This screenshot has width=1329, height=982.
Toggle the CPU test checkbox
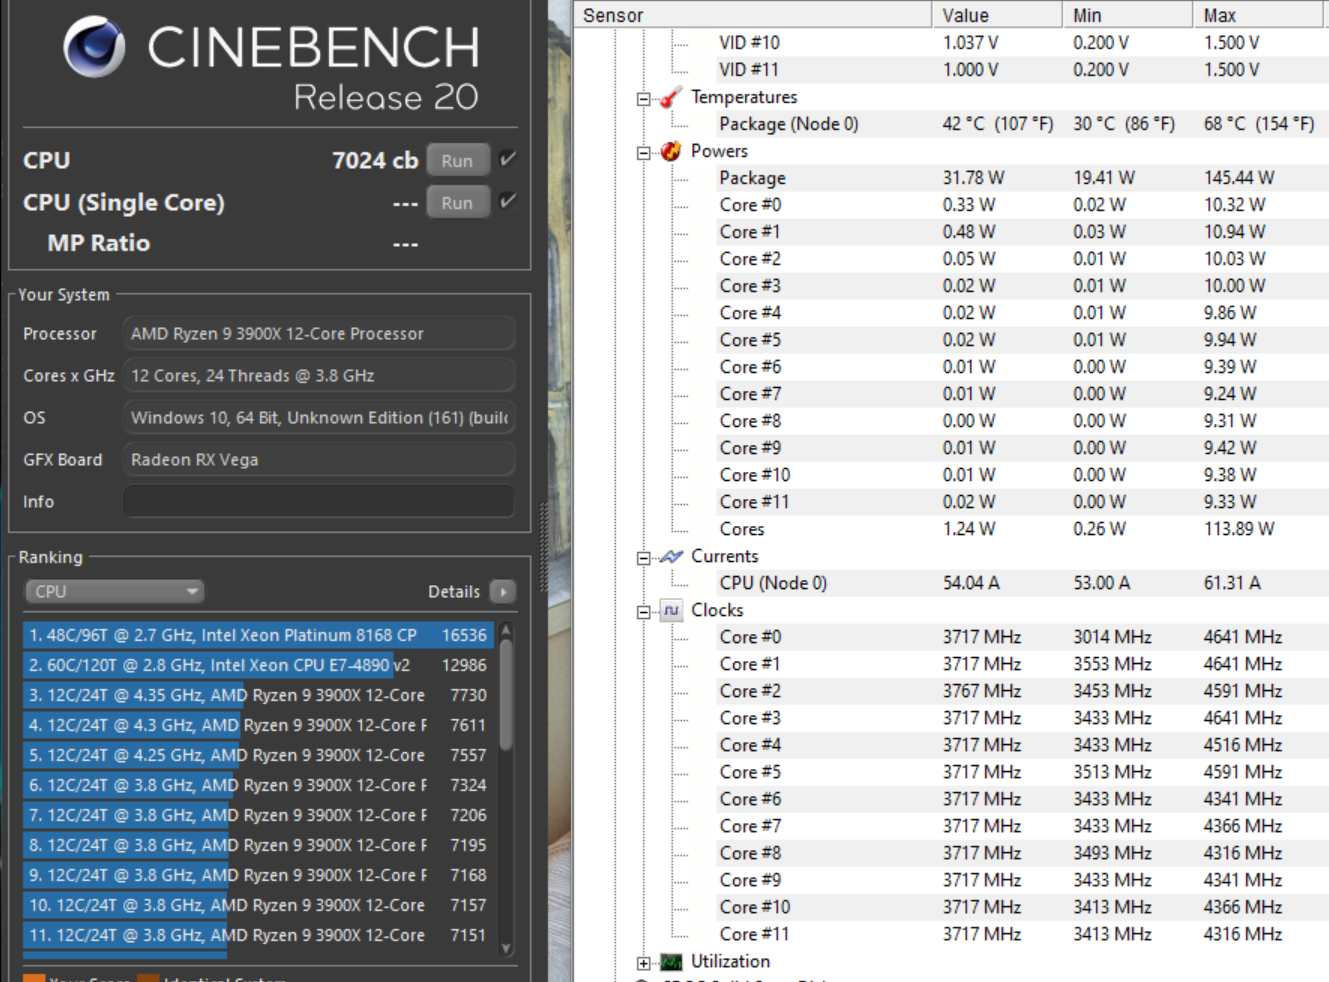(508, 159)
